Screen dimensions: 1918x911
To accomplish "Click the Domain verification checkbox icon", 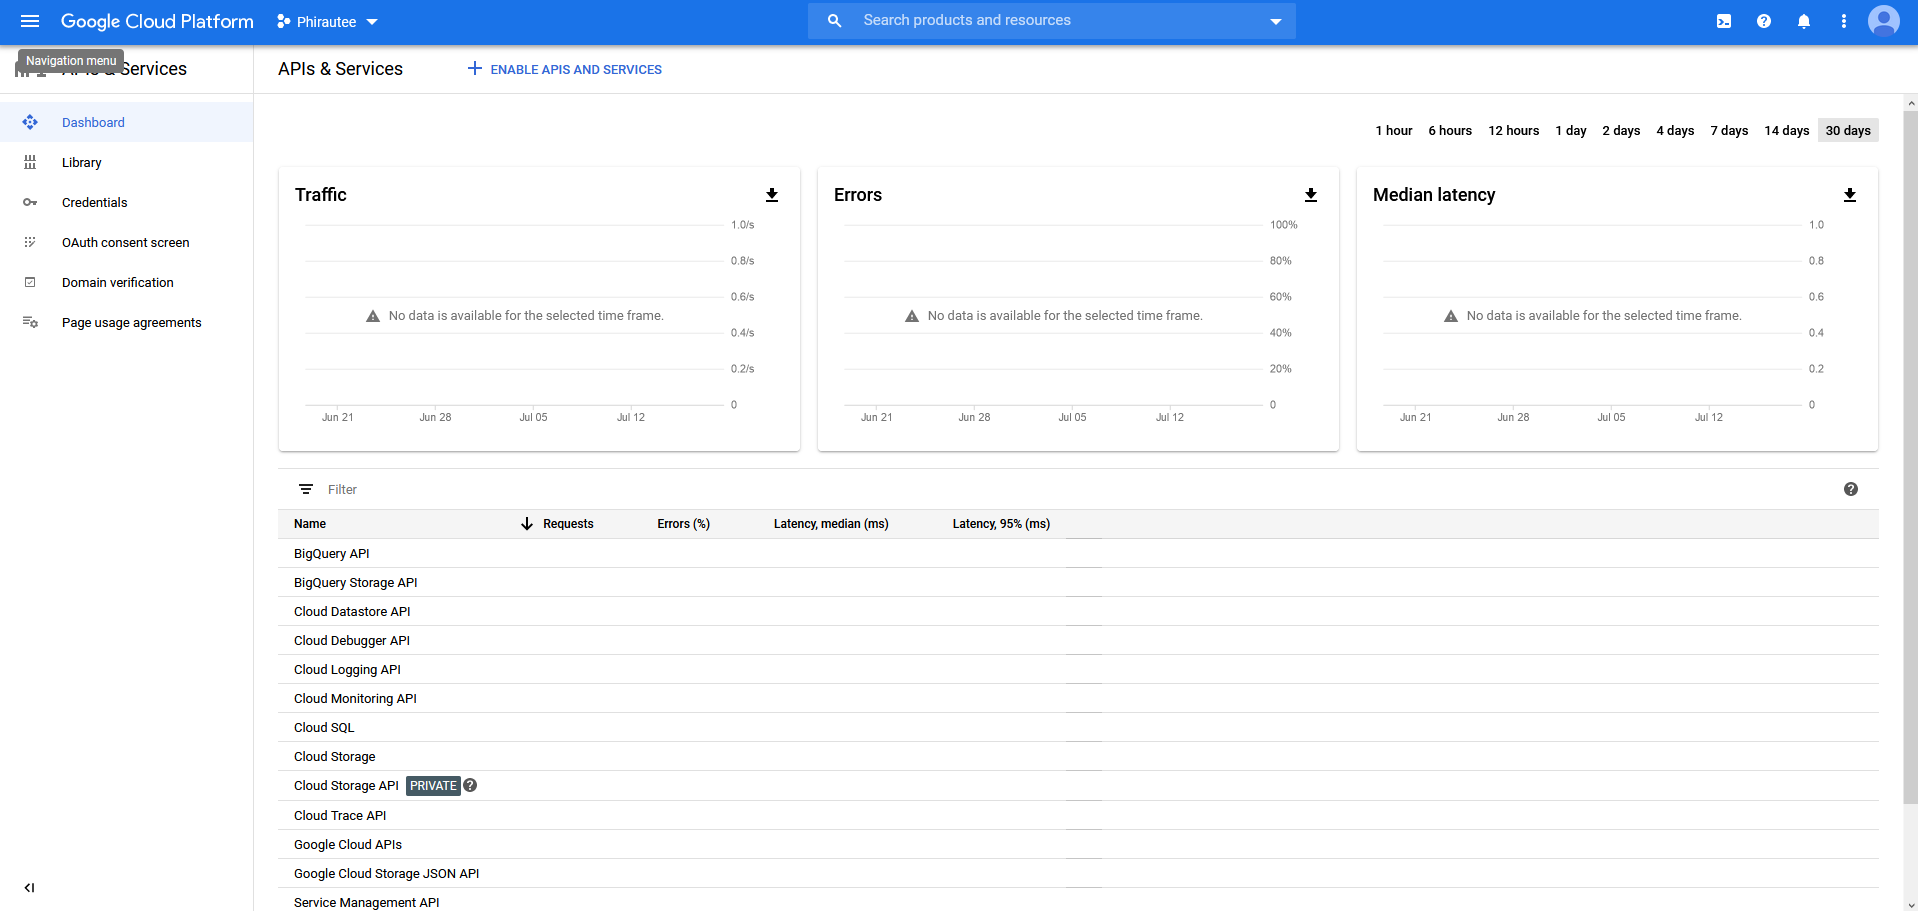I will click(x=30, y=282).
